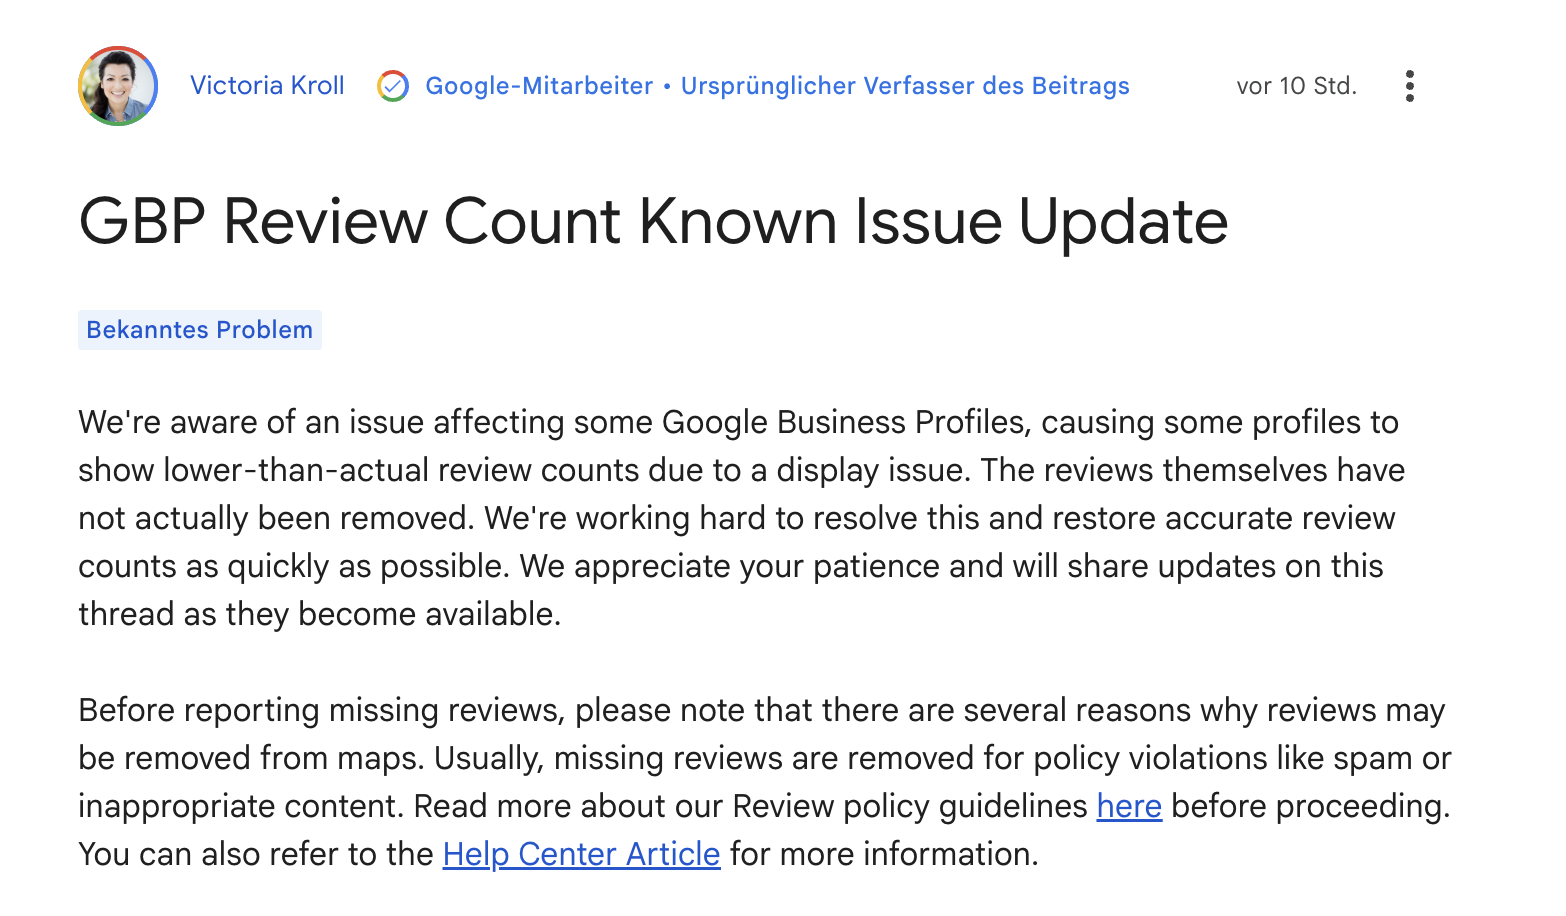
Task: Click the 'vor 10 Std.' timestamp
Action: pyautogui.click(x=1296, y=86)
